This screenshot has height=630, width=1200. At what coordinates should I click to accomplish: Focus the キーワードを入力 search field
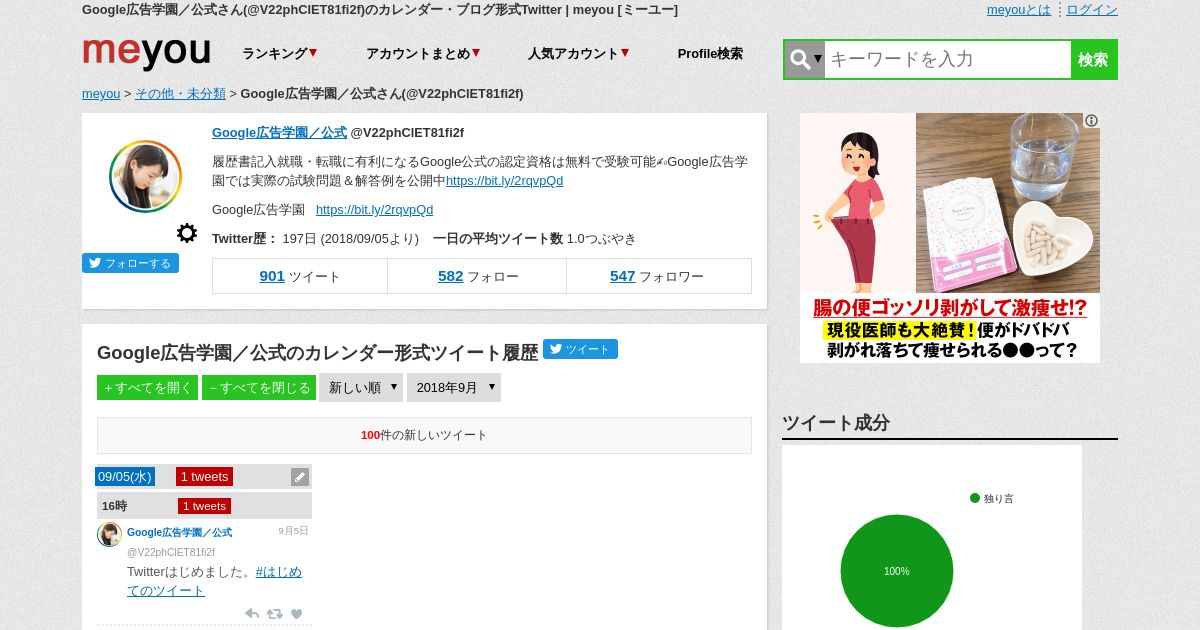pos(948,59)
